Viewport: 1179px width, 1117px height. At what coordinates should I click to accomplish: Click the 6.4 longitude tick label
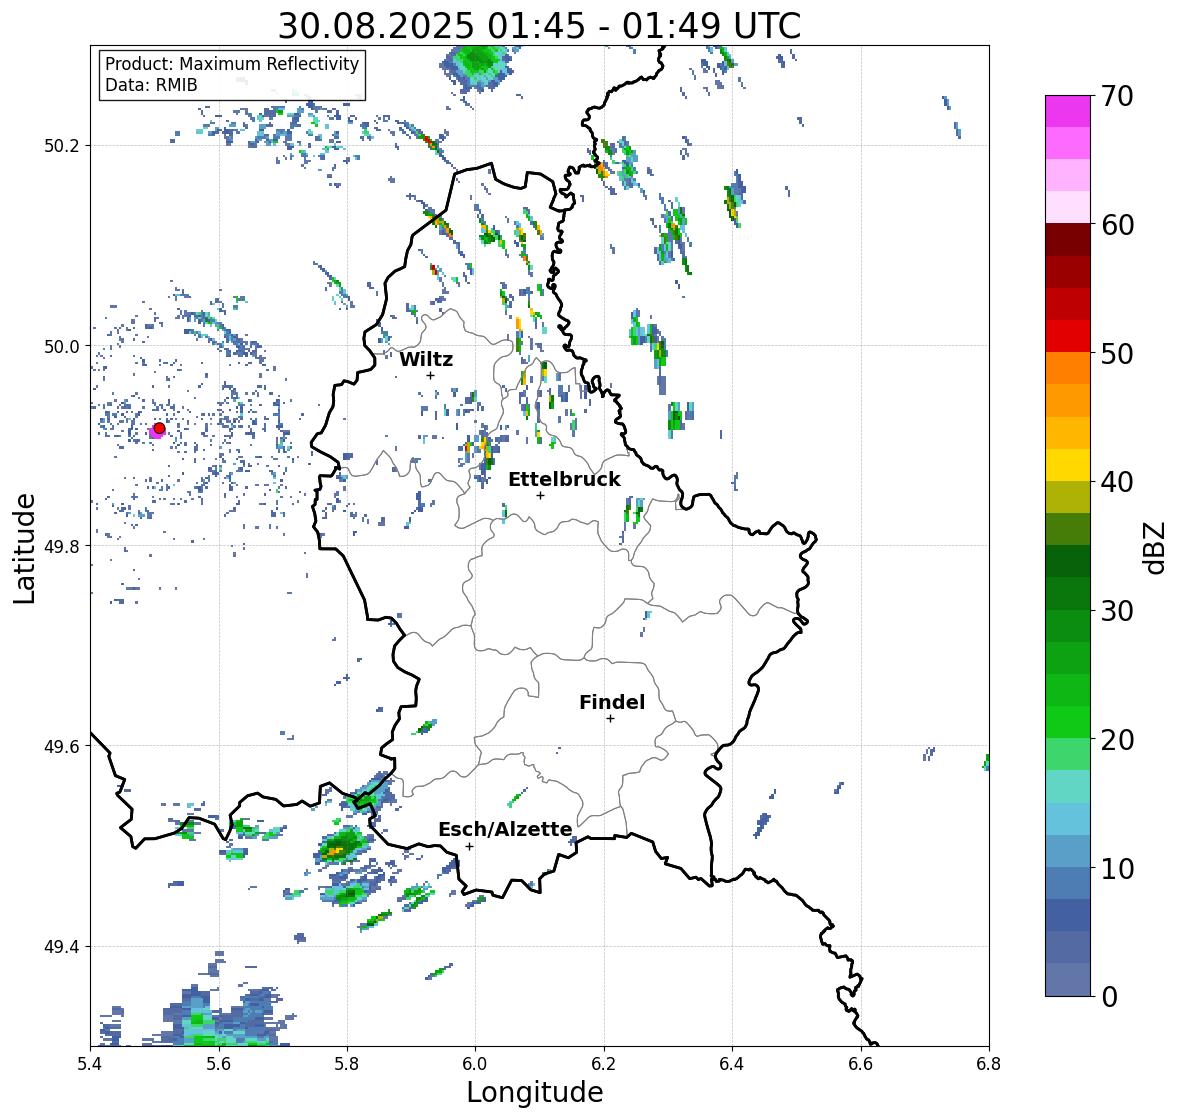[732, 1064]
